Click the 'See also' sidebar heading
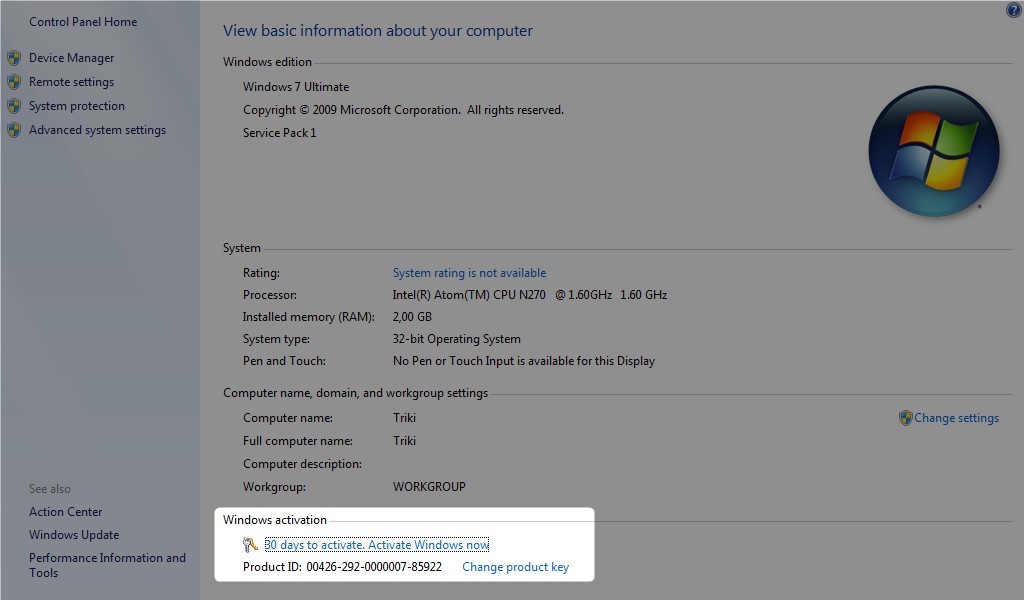 [x=50, y=489]
